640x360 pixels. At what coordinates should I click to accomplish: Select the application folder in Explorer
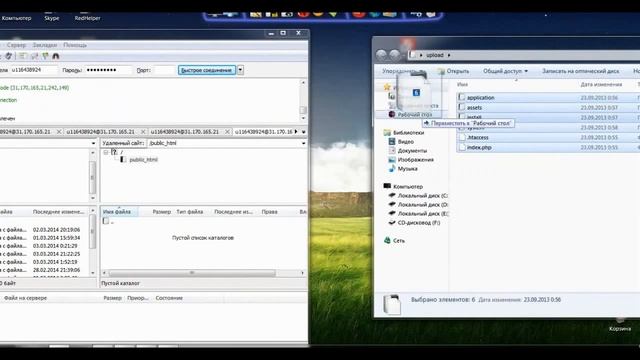pyautogui.click(x=480, y=98)
